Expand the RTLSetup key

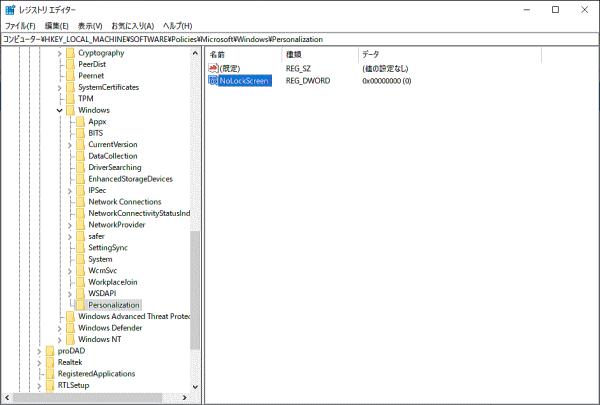coord(39,386)
